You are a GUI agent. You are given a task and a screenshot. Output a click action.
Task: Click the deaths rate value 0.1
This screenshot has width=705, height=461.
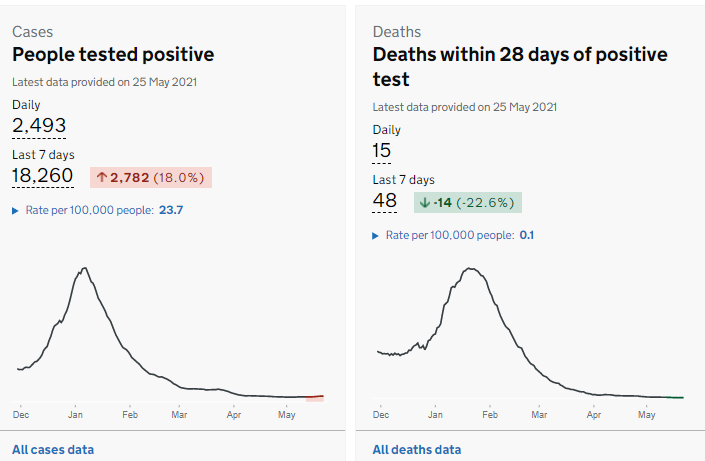(x=527, y=235)
